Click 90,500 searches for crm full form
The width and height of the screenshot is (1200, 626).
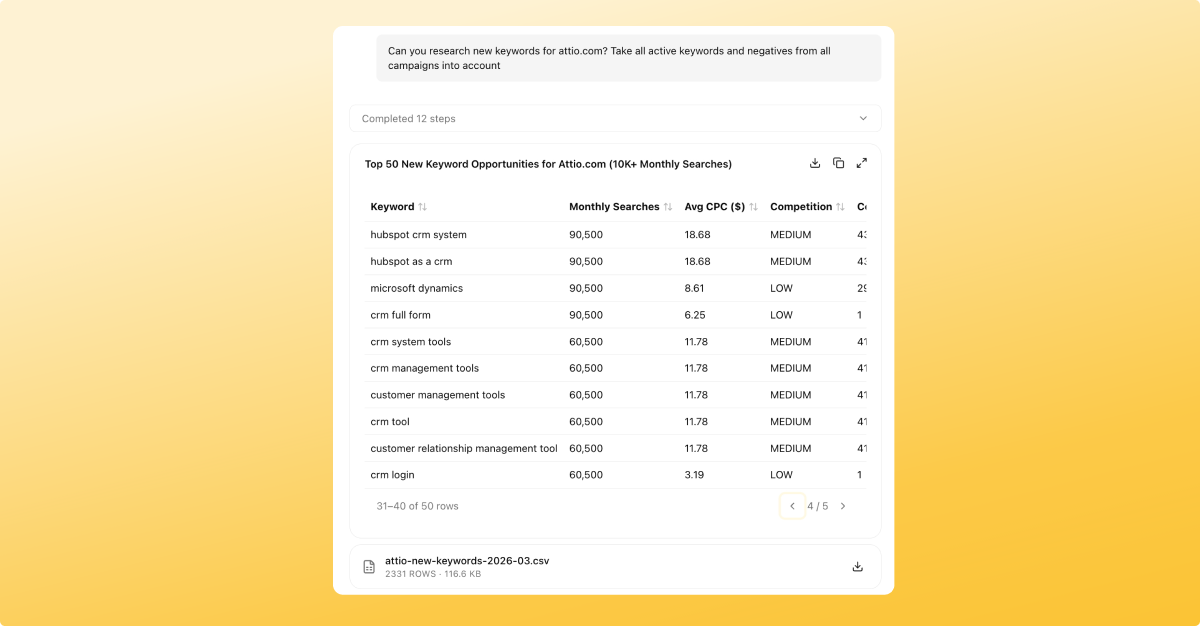tap(586, 315)
